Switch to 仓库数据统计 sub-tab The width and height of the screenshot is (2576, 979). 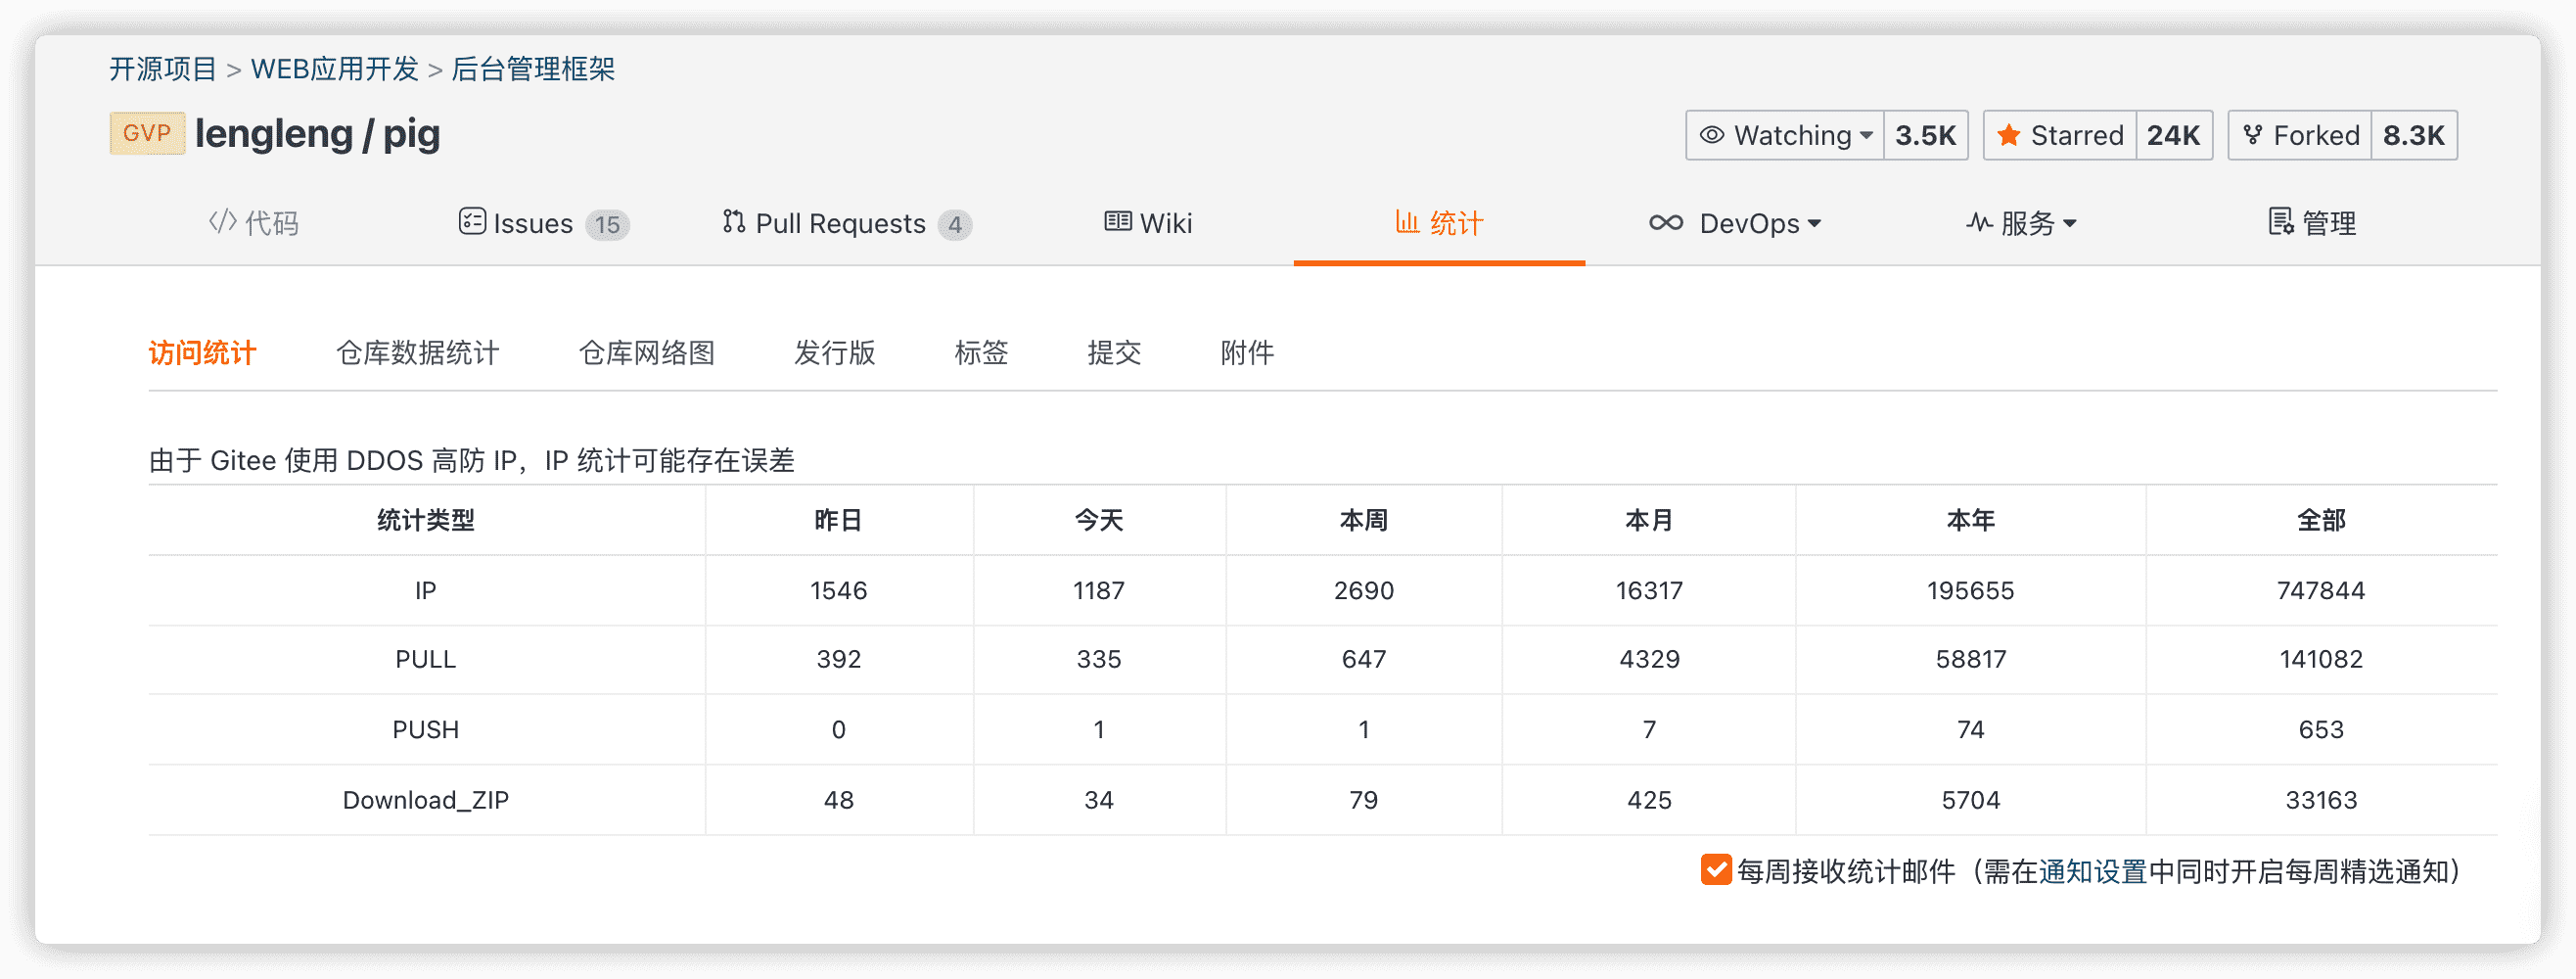point(418,352)
